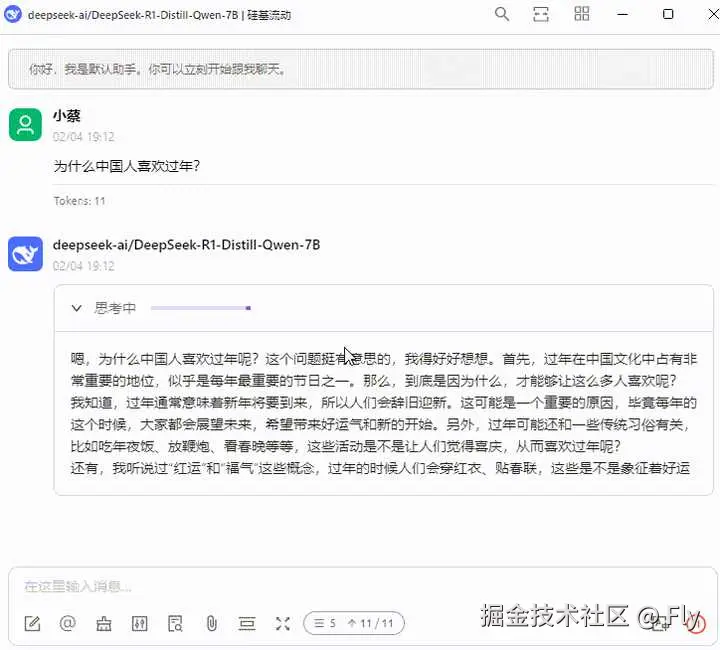Click the message input field placeholder
The height and width of the screenshot is (650, 720).
78,586
